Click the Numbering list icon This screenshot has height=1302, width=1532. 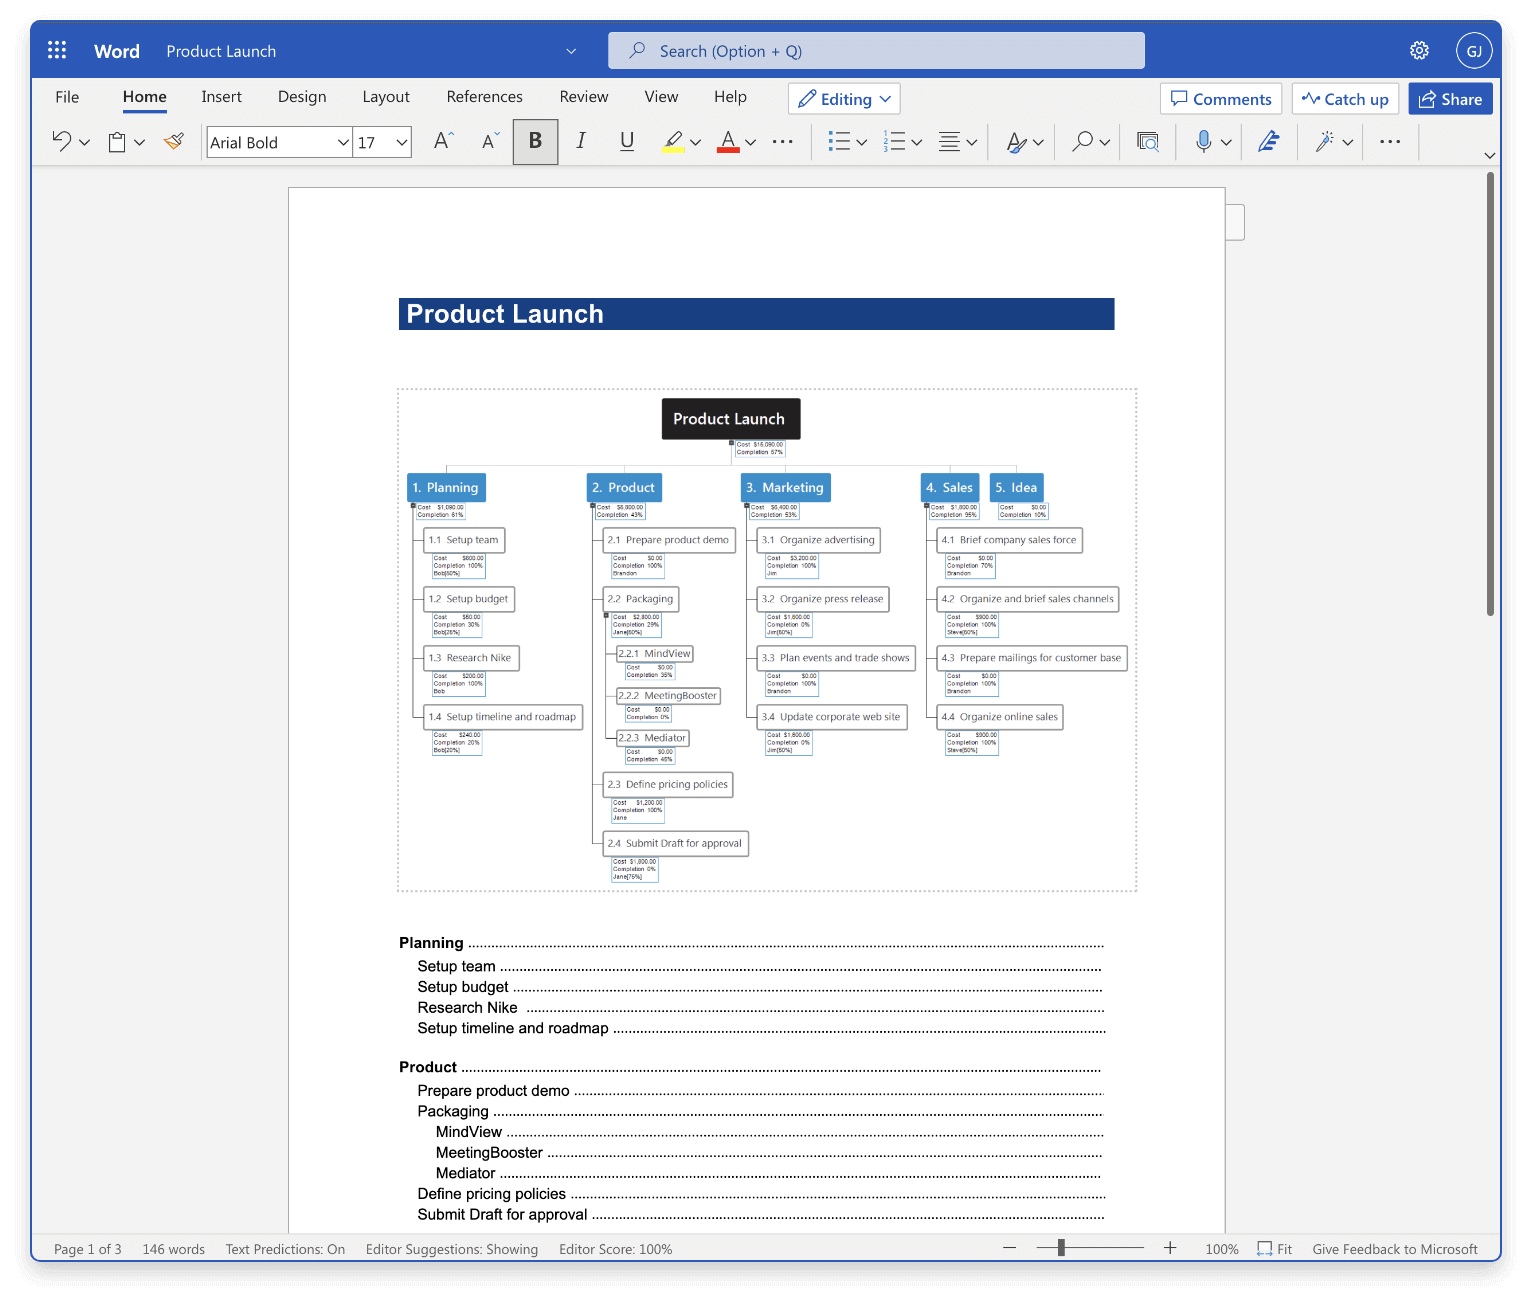(894, 142)
